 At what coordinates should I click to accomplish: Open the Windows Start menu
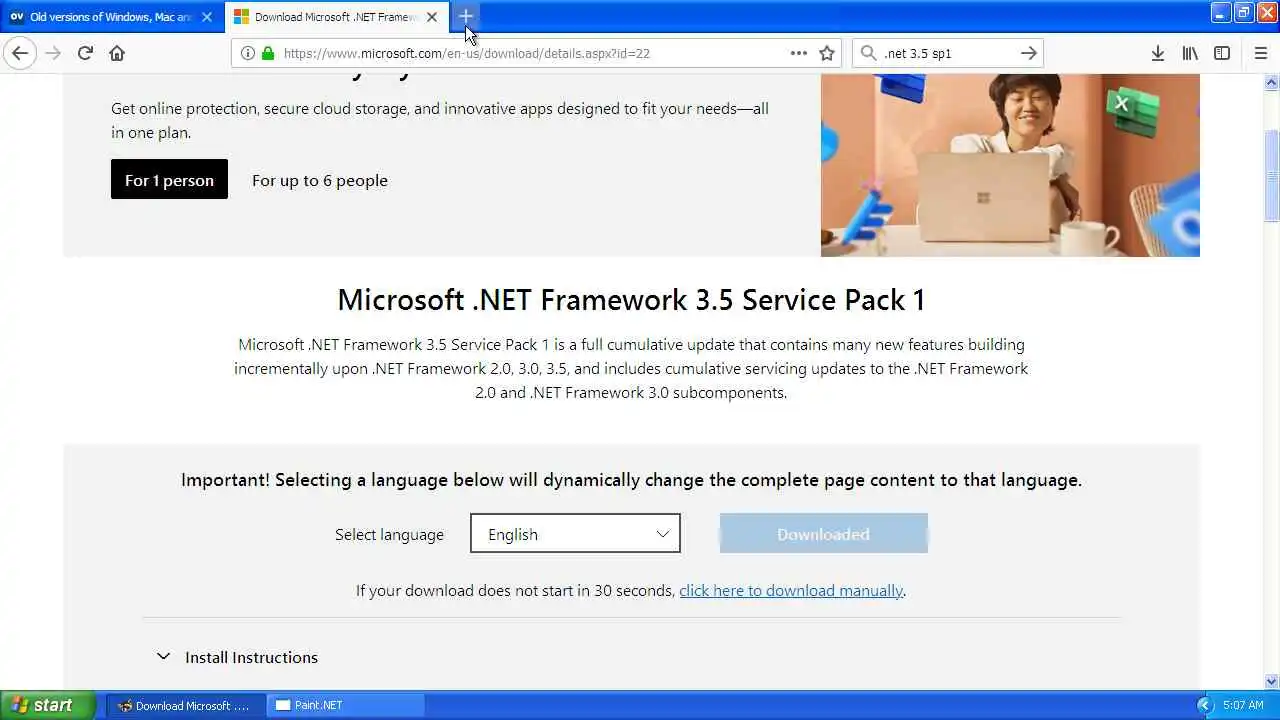48,705
